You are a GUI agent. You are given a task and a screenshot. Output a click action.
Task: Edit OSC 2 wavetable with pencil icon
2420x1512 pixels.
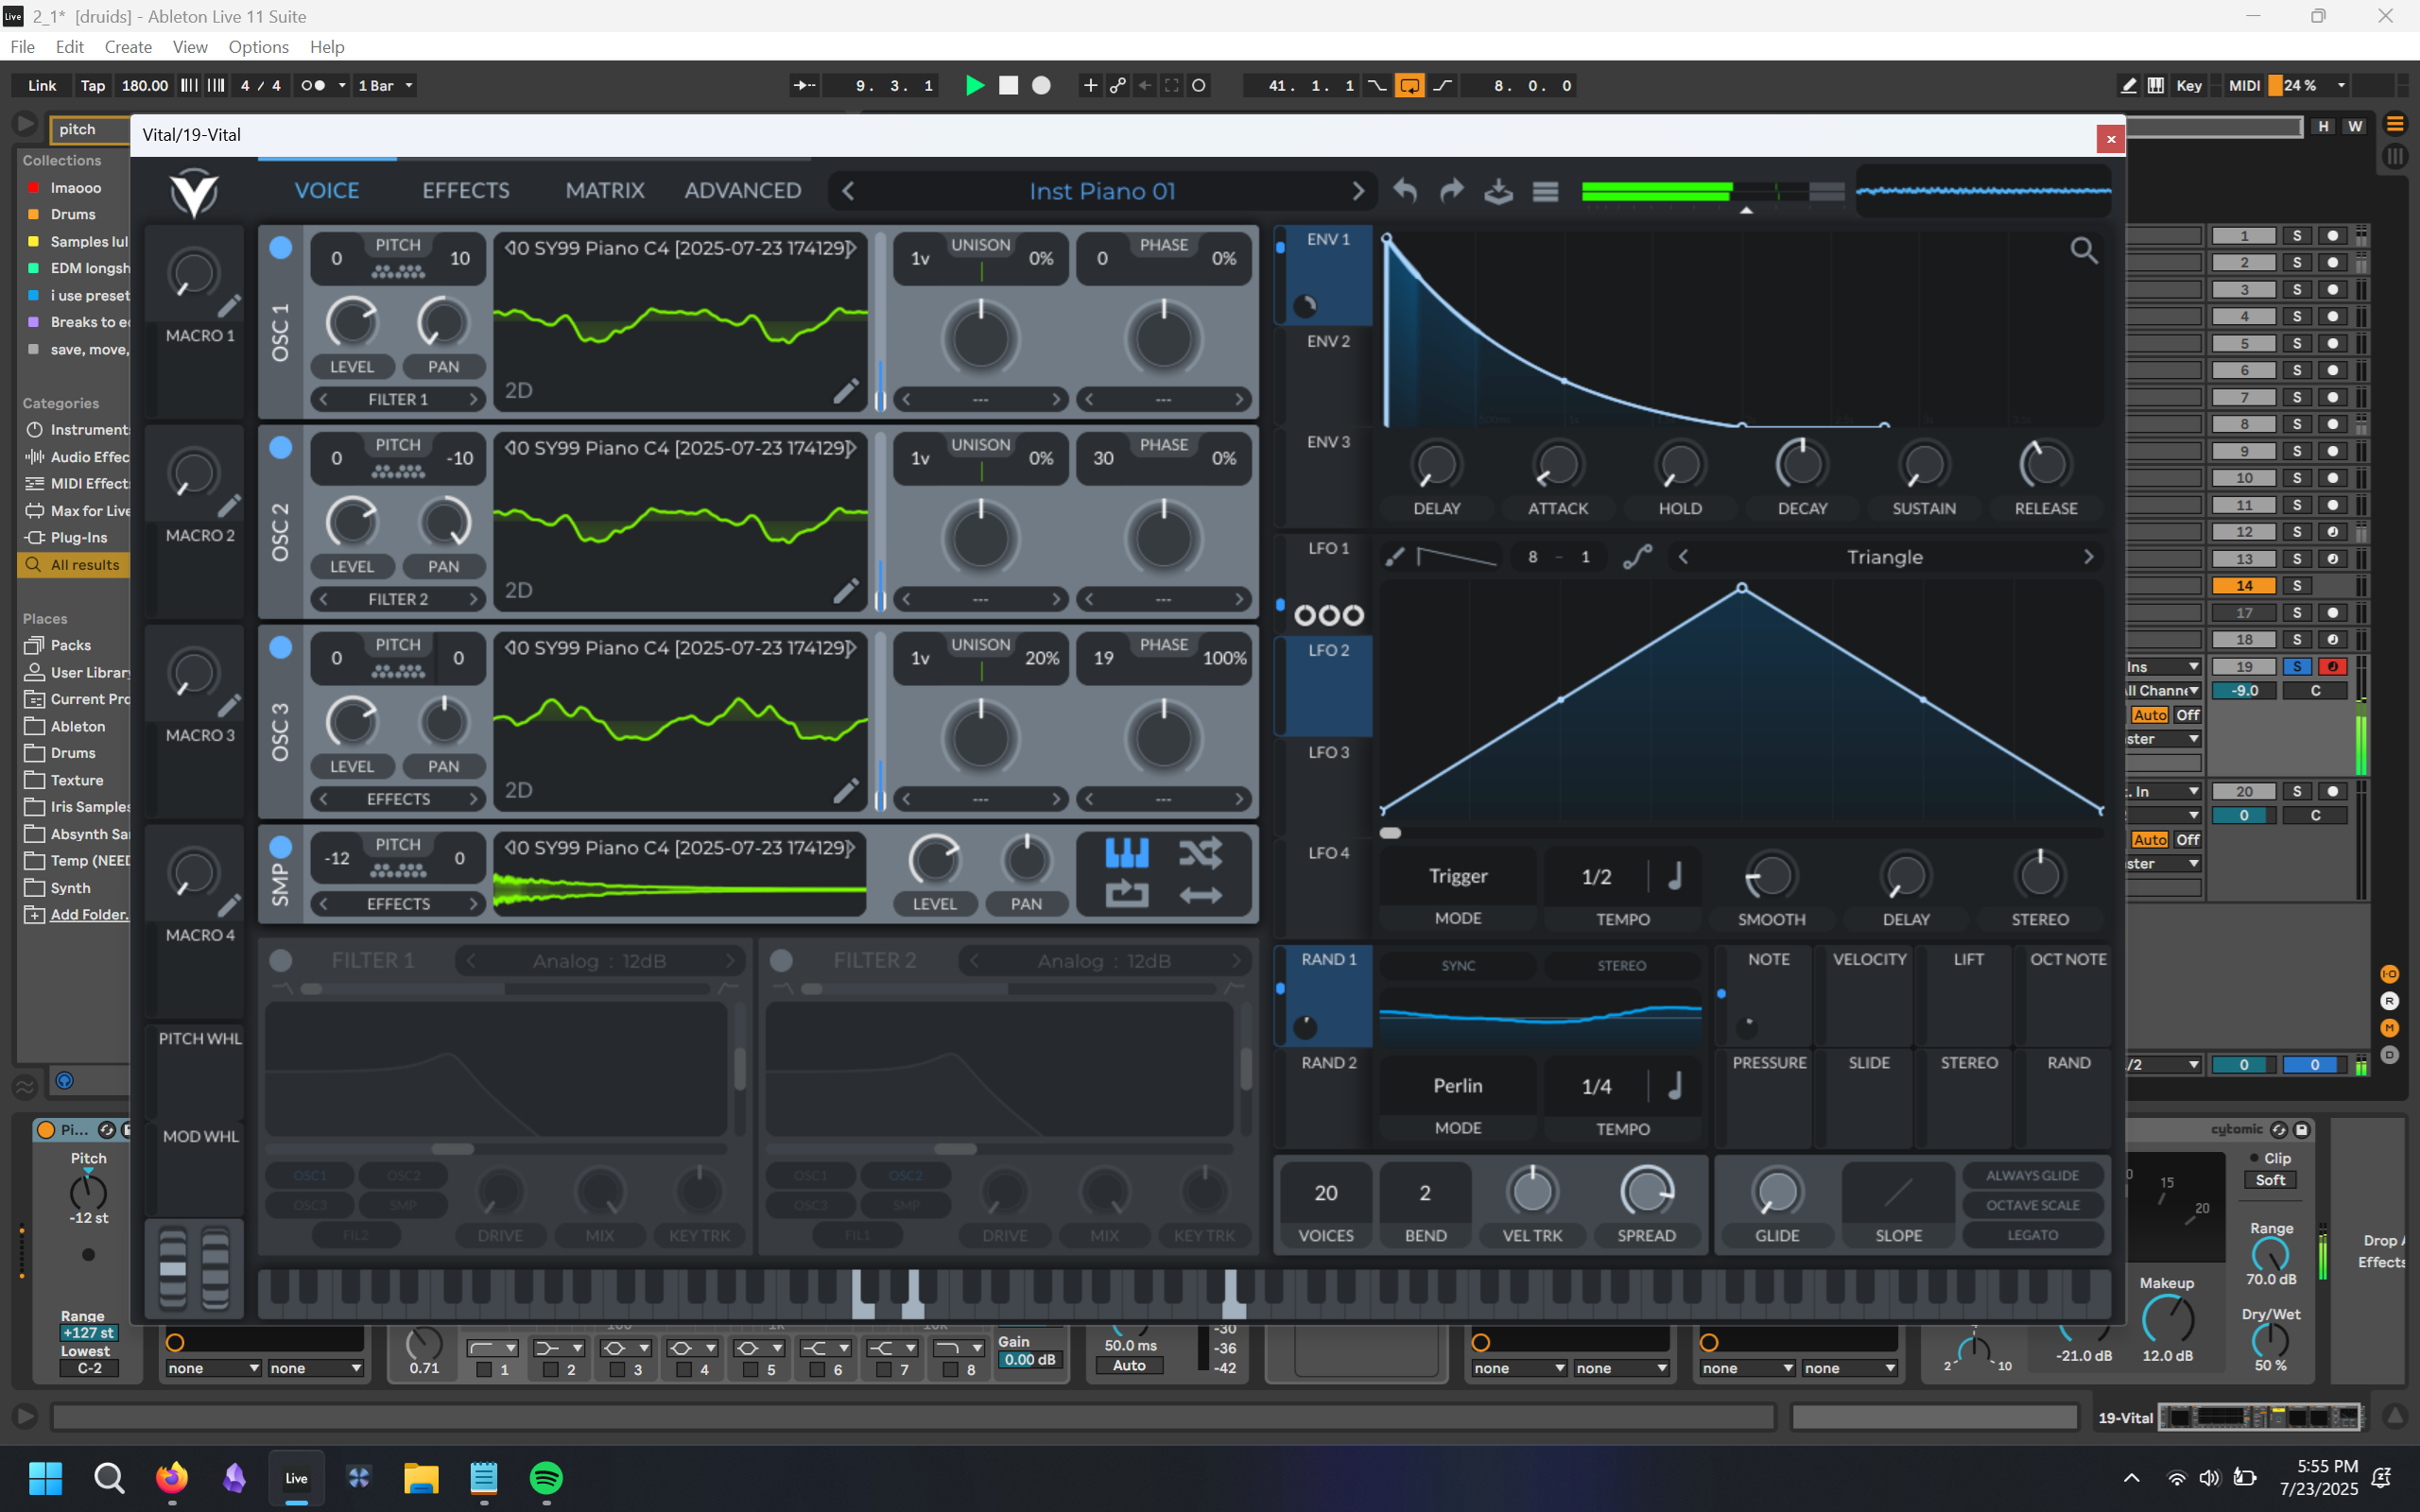846,591
